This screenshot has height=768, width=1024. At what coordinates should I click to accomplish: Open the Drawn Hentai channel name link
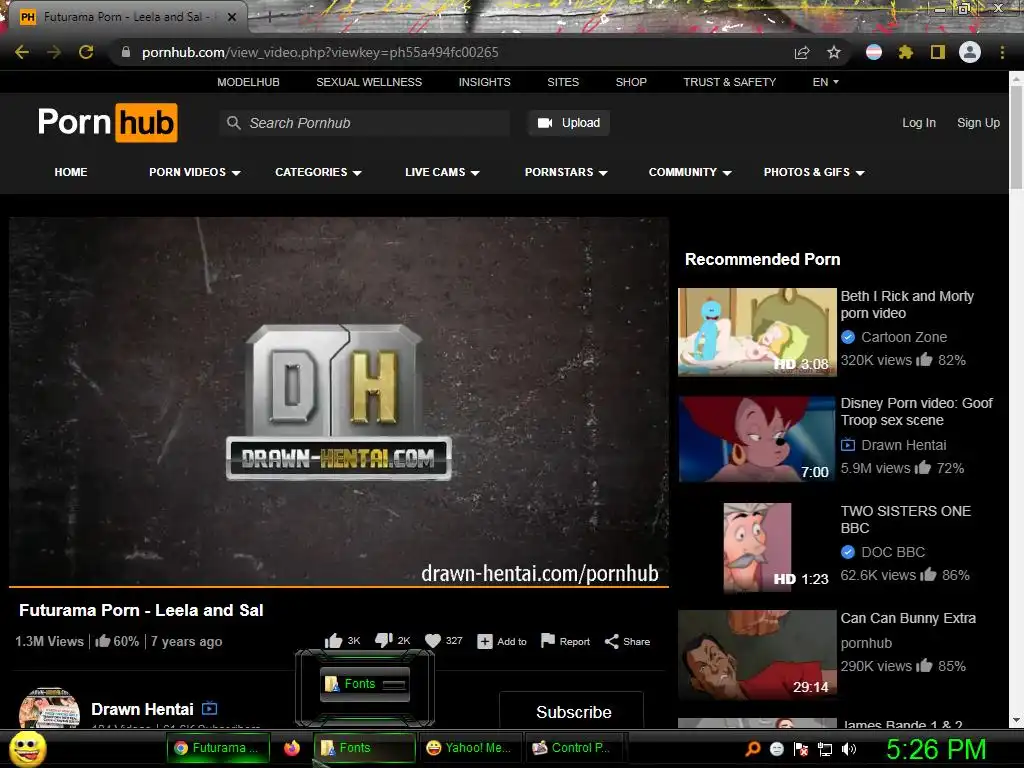point(142,709)
